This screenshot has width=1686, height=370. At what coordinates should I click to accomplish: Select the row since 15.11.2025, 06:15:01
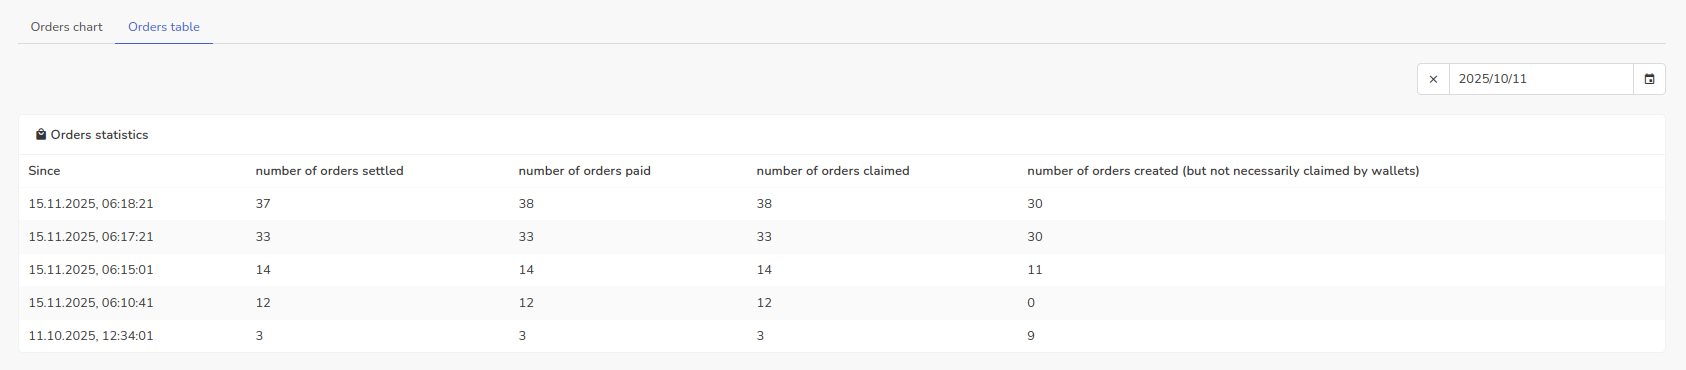click(x=842, y=269)
